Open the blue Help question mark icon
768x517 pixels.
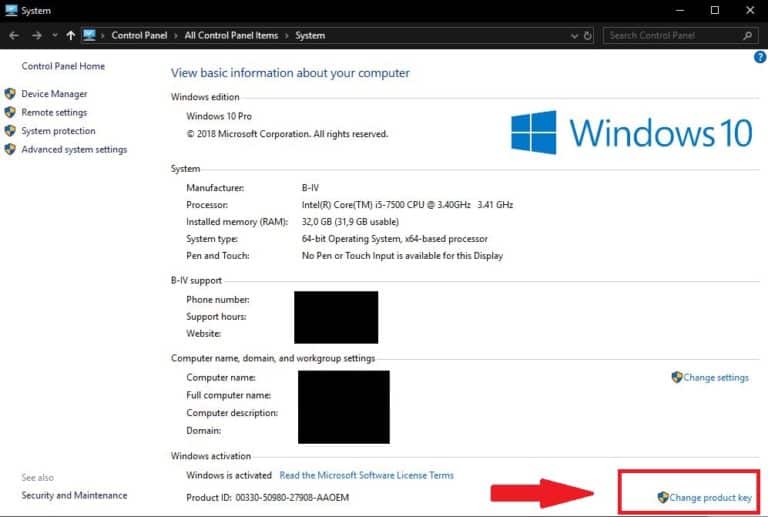(759, 57)
